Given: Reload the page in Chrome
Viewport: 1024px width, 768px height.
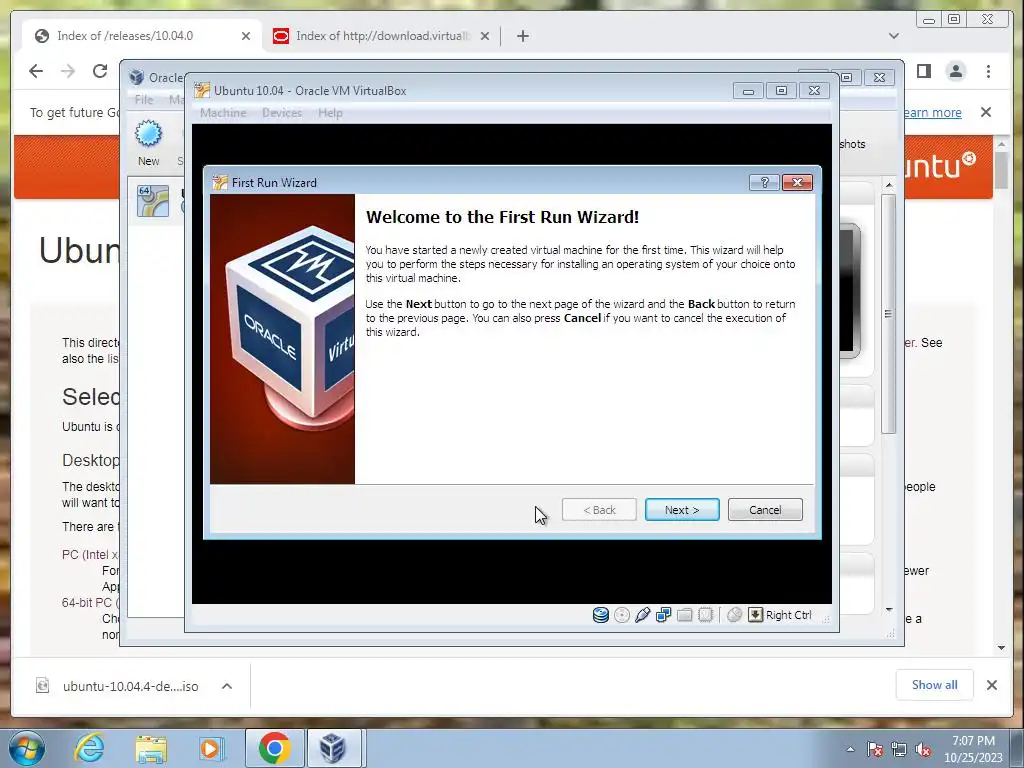Looking at the screenshot, I should click(100, 71).
